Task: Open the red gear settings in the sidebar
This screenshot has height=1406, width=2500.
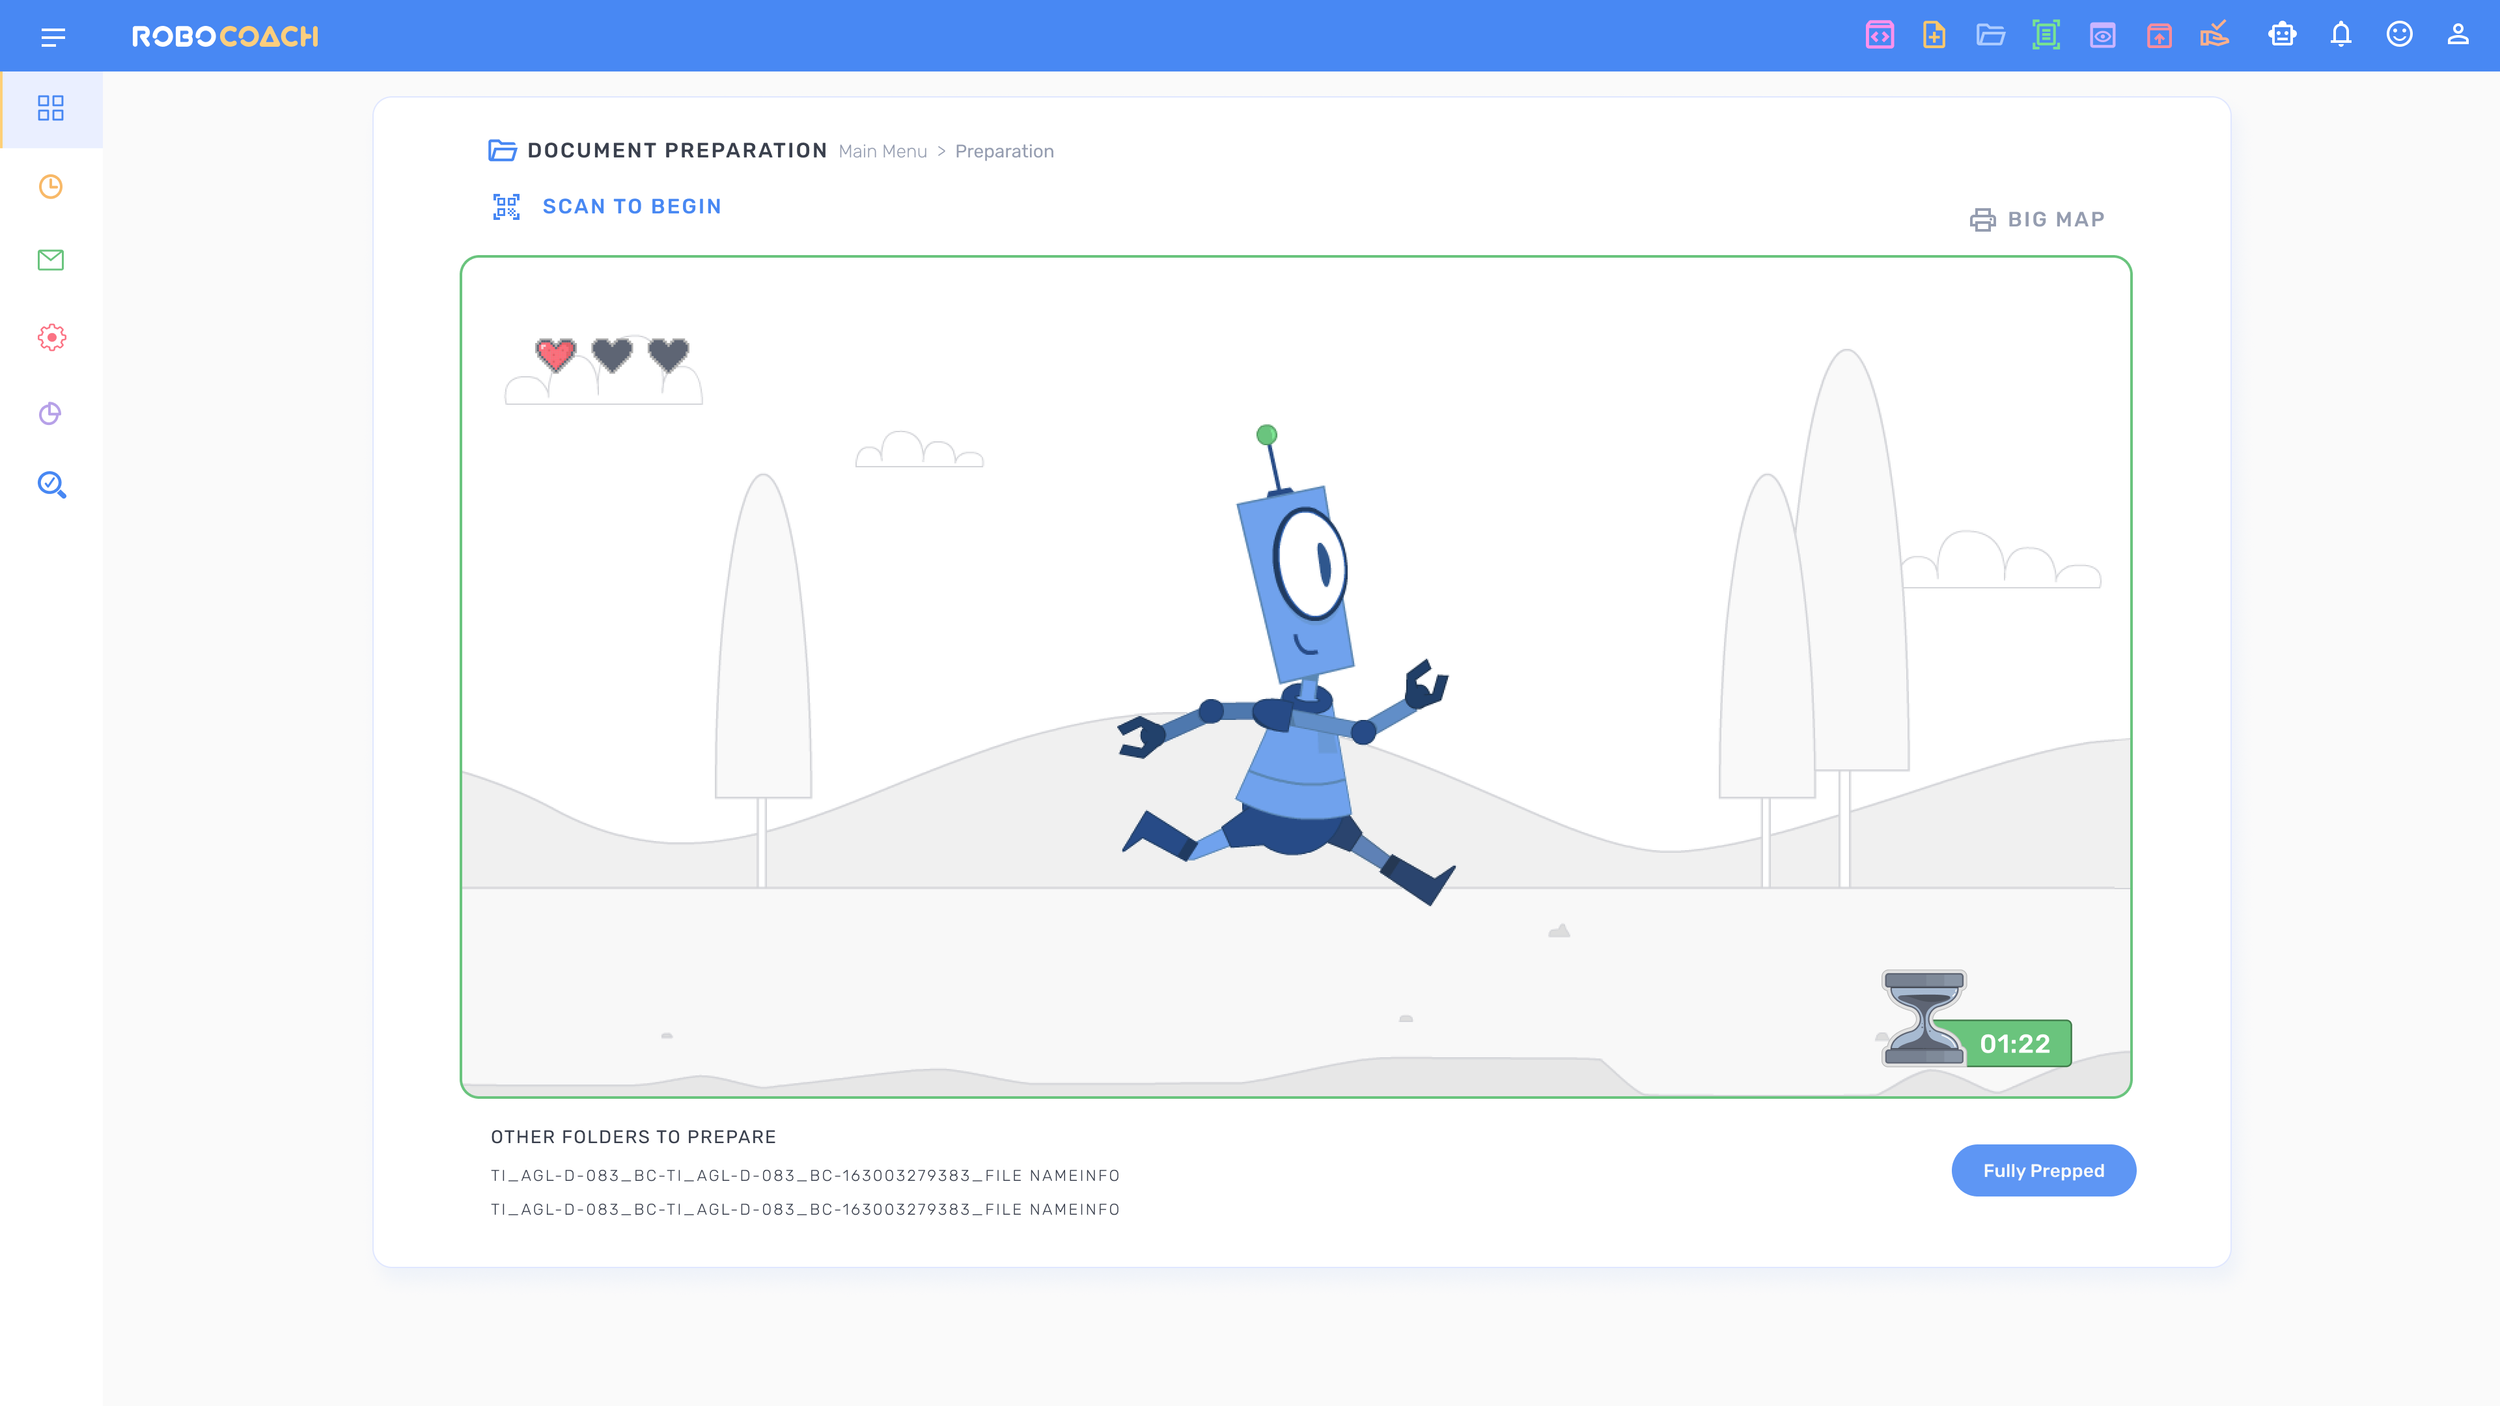Action: pyautogui.click(x=51, y=338)
